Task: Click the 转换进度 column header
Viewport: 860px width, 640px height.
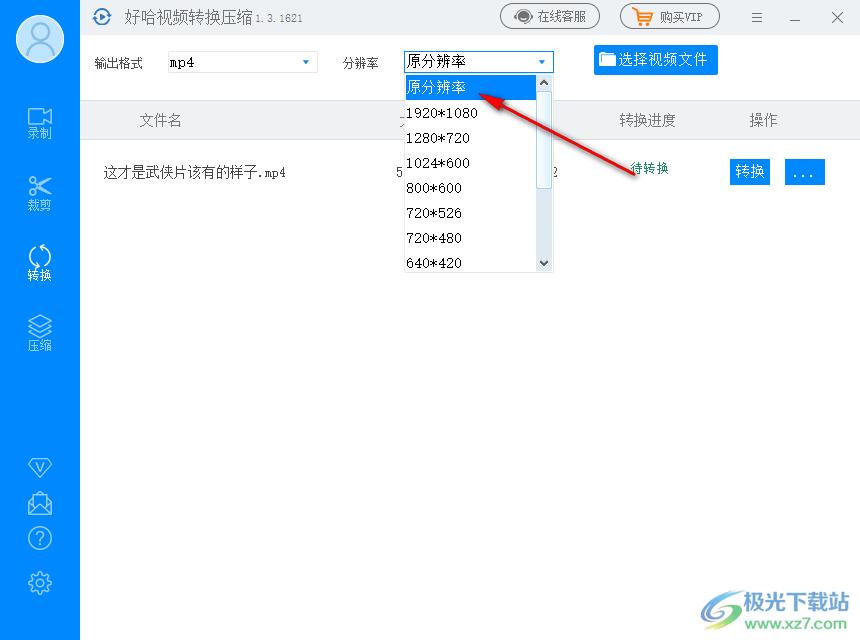Action: point(647,120)
